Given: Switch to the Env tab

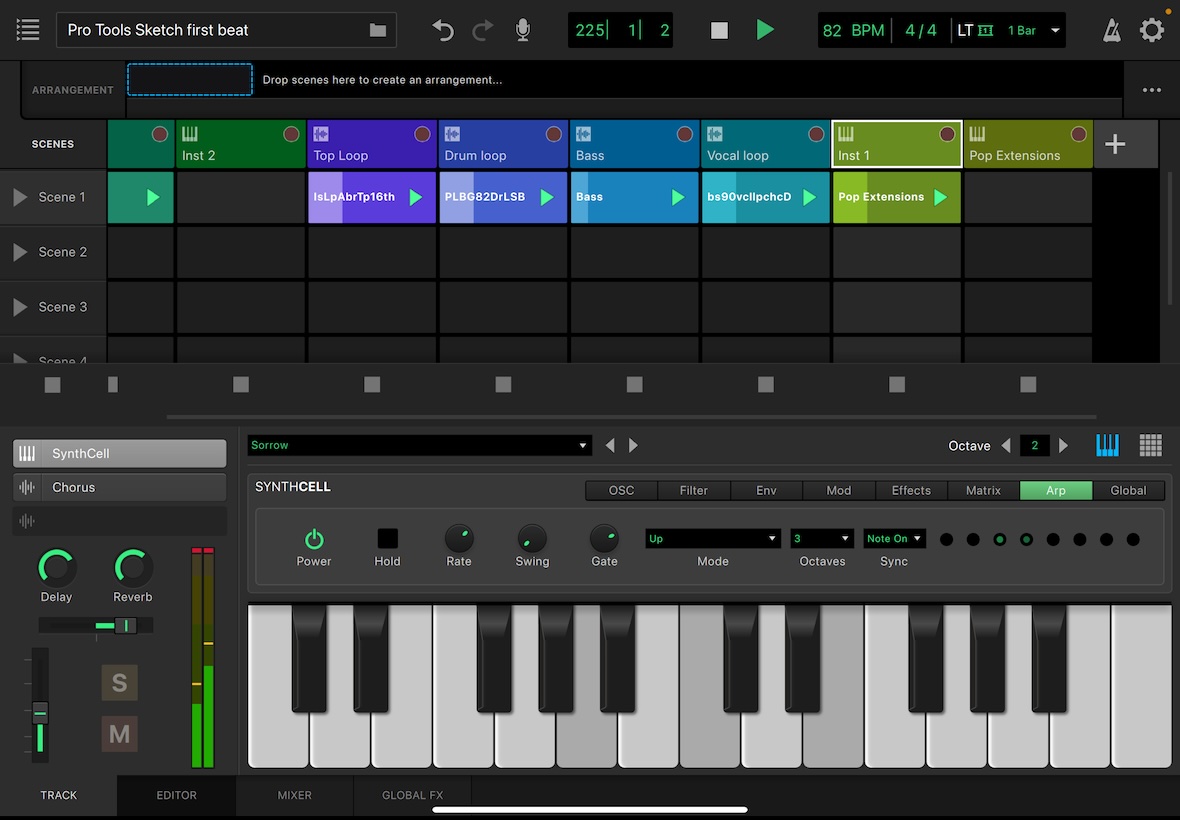Looking at the screenshot, I should 766,490.
